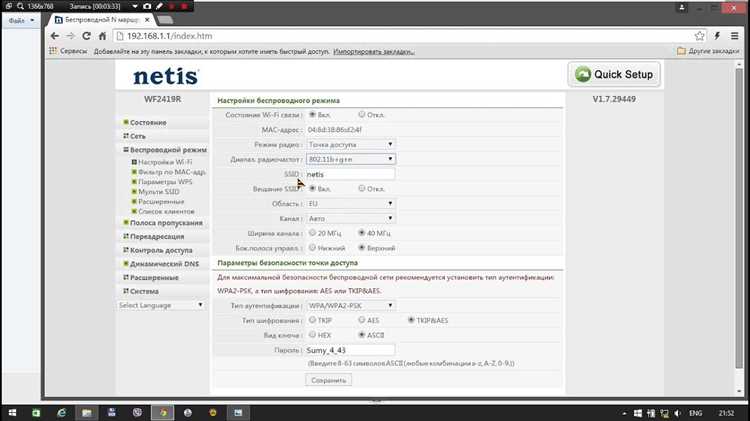Click the address bar showing 192.168.1.1
Viewport: 750px width, 421px height.
point(402,36)
